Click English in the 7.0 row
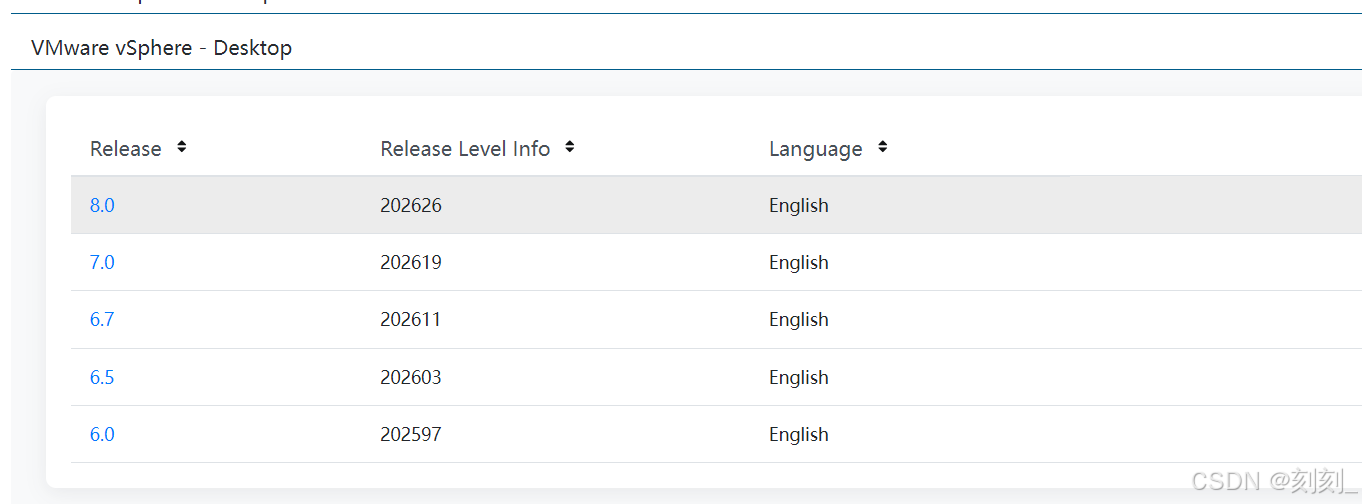 point(799,262)
